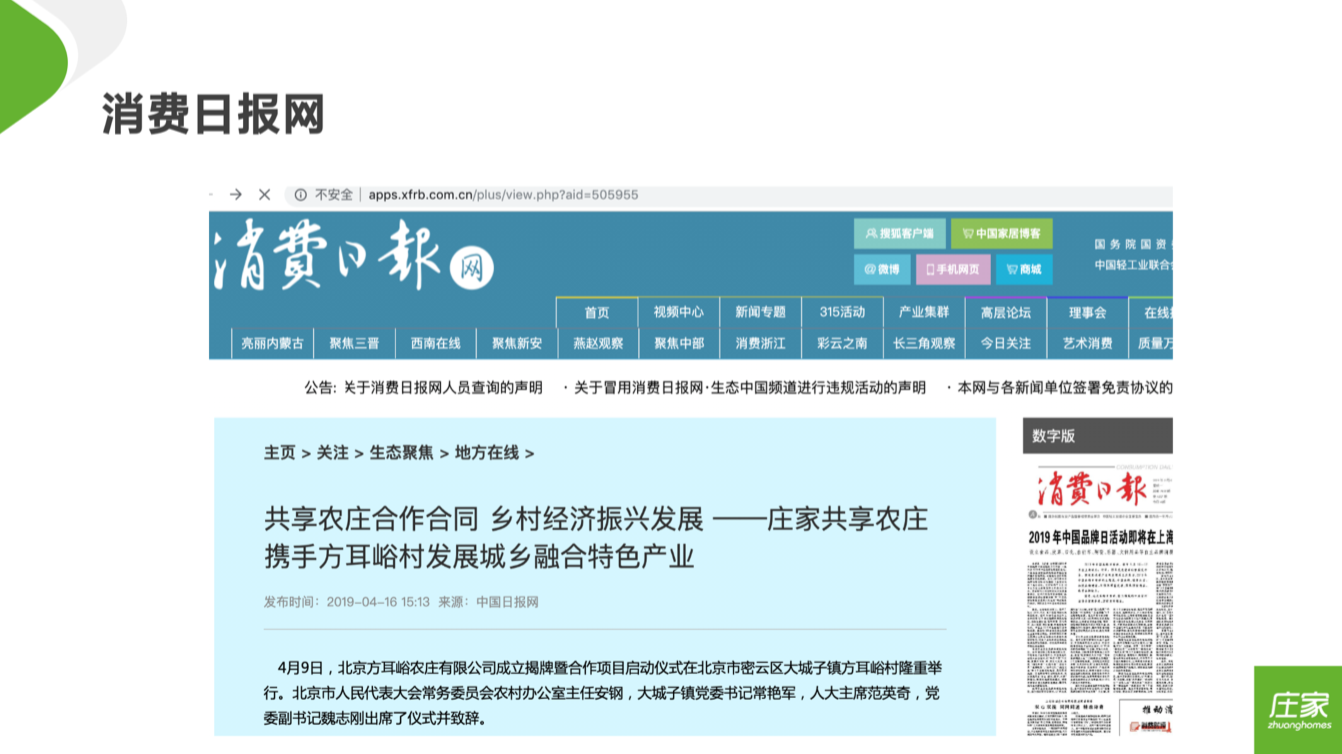Stop page loading with X icon
This screenshot has width=1342, height=754.
pos(264,194)
